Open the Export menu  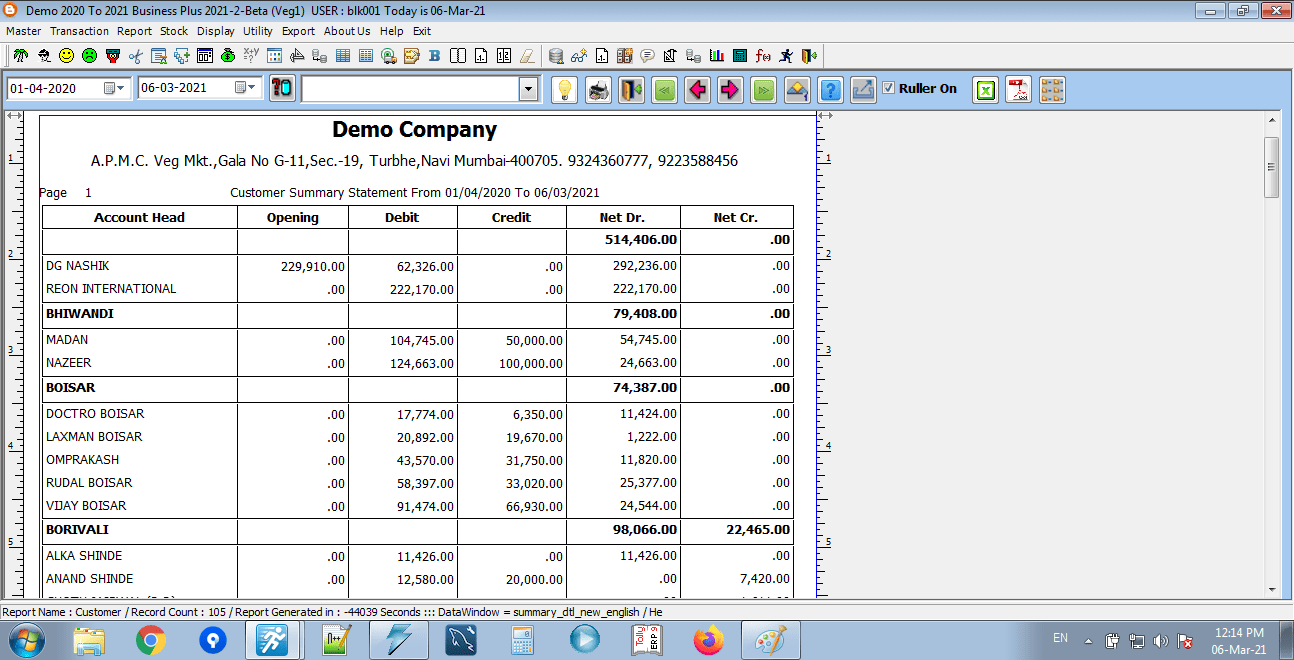tap(298, 31)
